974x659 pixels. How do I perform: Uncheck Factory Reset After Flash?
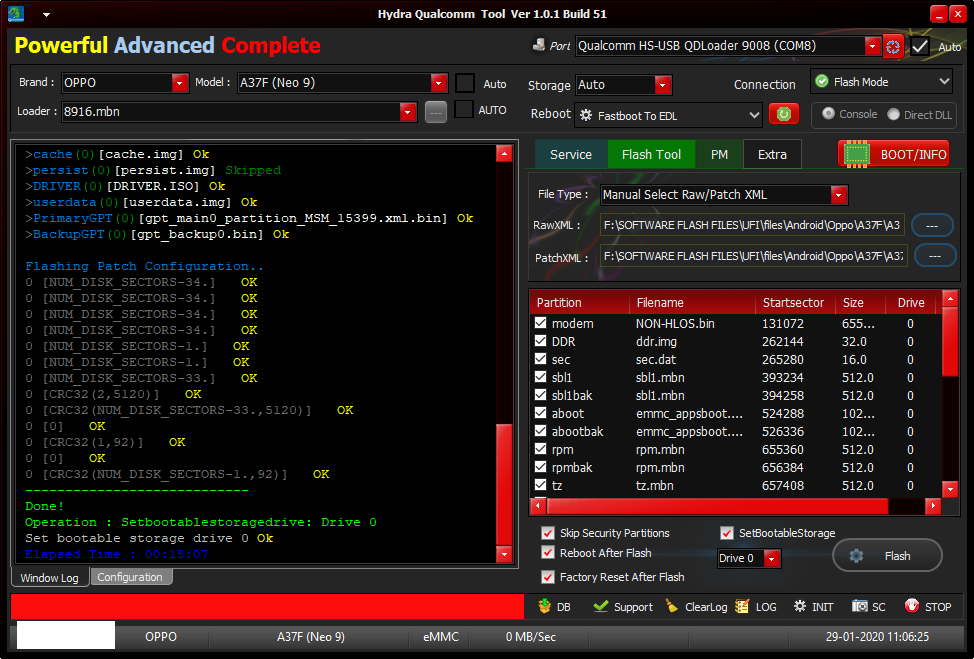pos(548,577)
